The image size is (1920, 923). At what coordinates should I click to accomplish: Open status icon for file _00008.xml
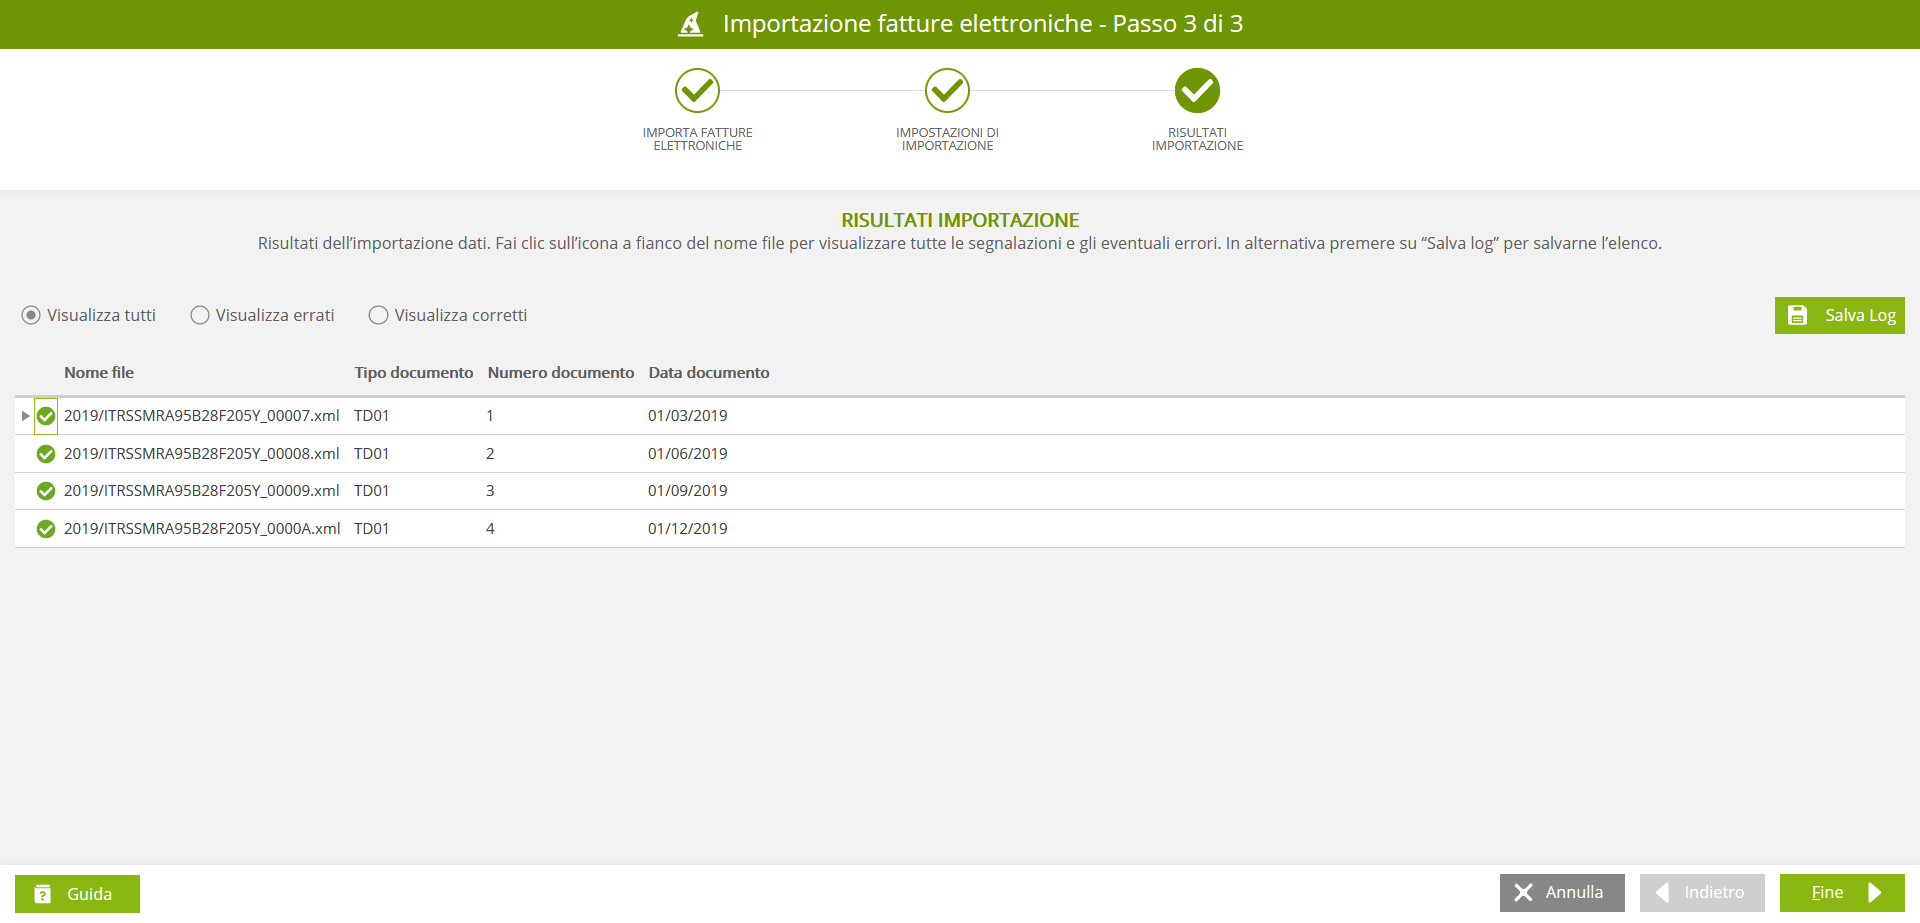(x=46, y=454)
